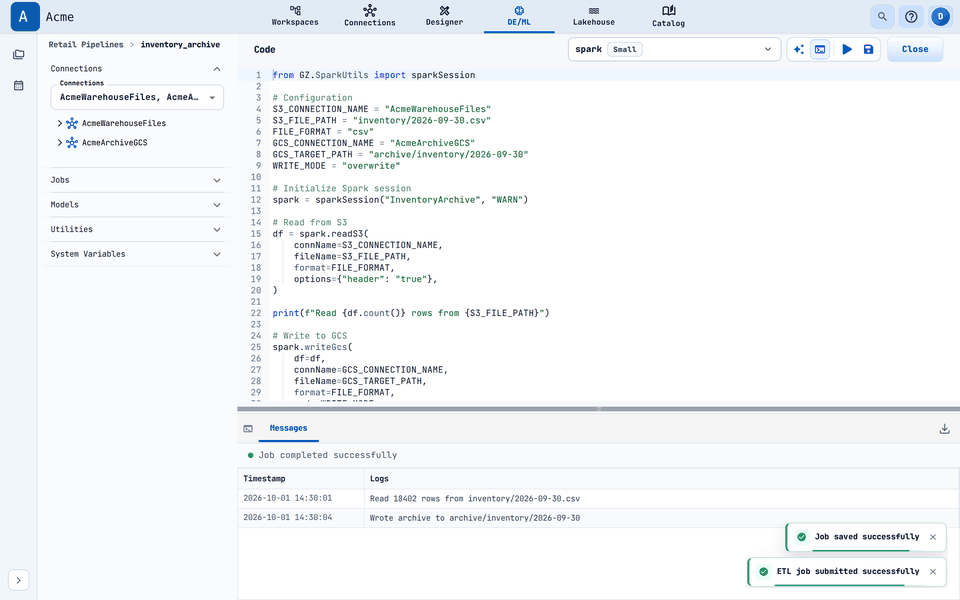Open the spark Small compute dropdown
Screen dimensions: 960x600
point(674,49)
